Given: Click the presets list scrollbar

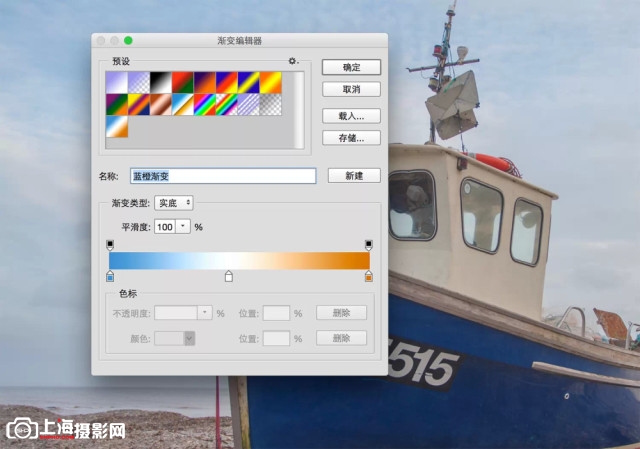Looking at the screenshot, I should 299,110.
